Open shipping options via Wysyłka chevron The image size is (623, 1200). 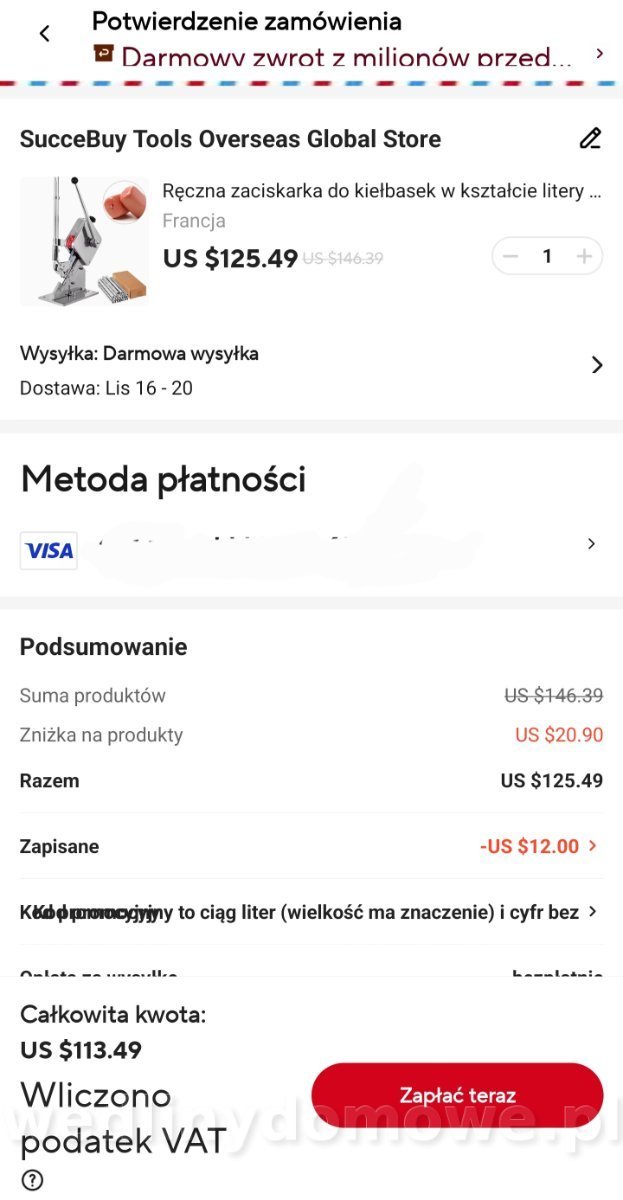[x=597, y=365]
